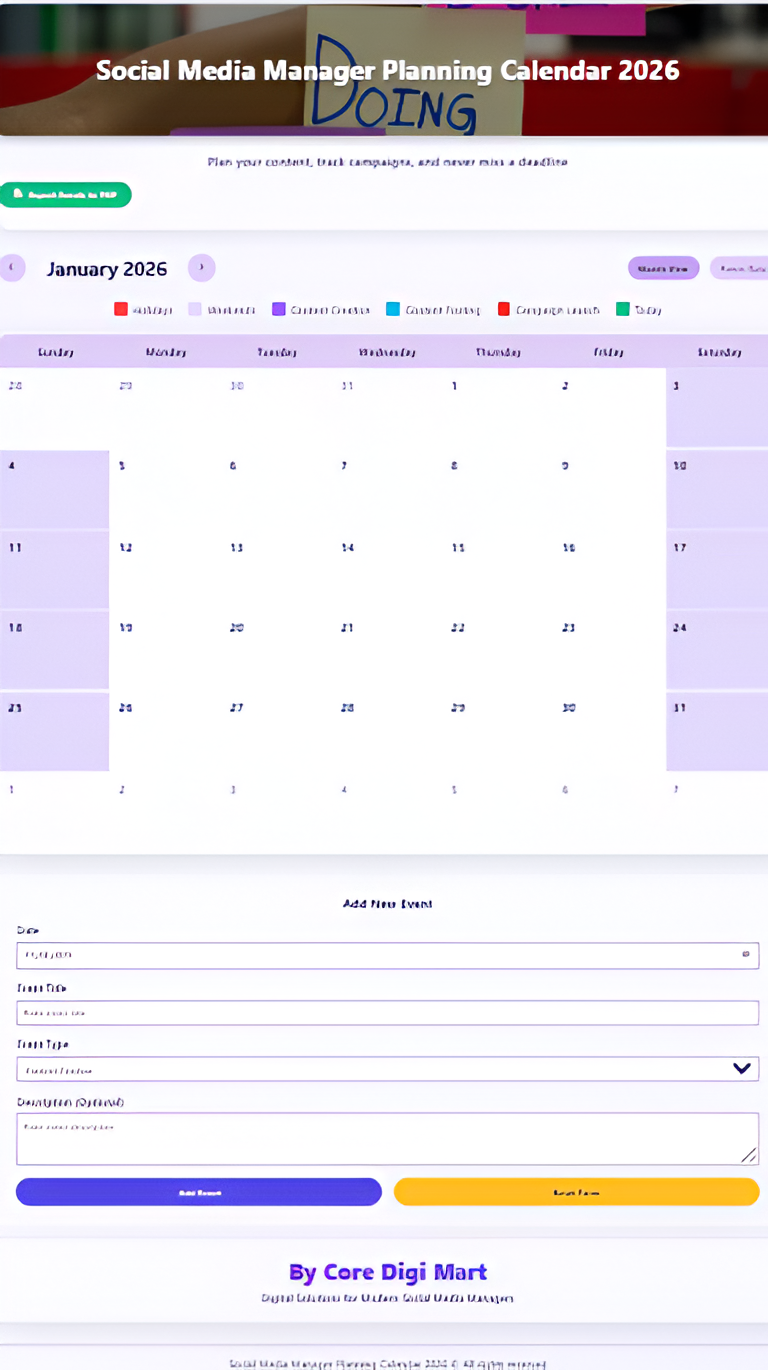The width and height of the screenshot is (768, 1370).
Task: Click the Friday column header
Action: tap(610, 352)
